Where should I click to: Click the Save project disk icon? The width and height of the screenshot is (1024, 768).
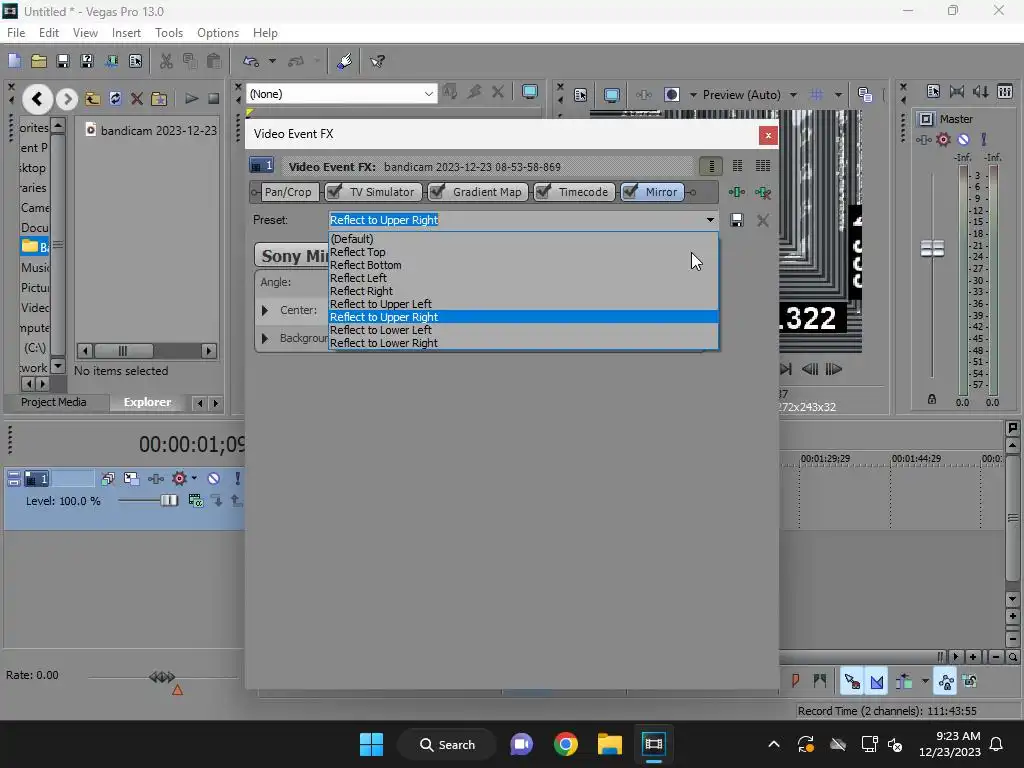pyautogui.click(x=63, y=61)
